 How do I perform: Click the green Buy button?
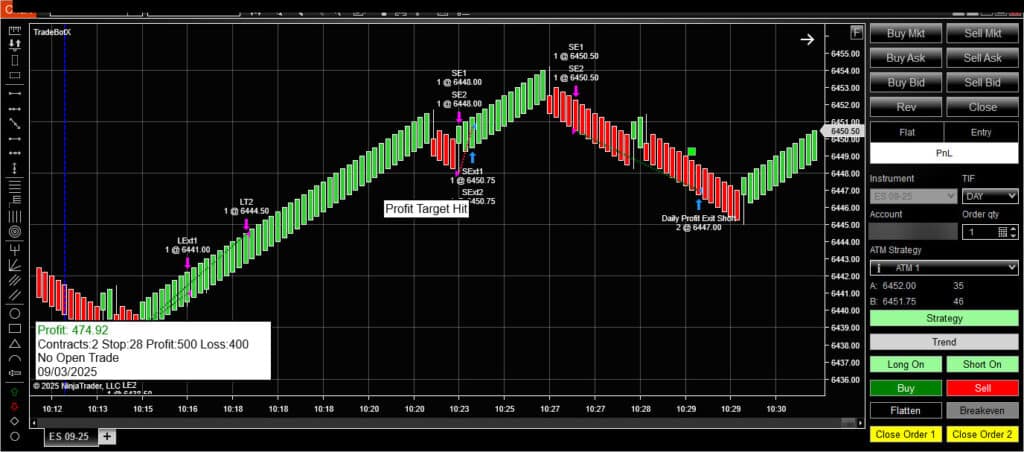[x=906, y=388]
